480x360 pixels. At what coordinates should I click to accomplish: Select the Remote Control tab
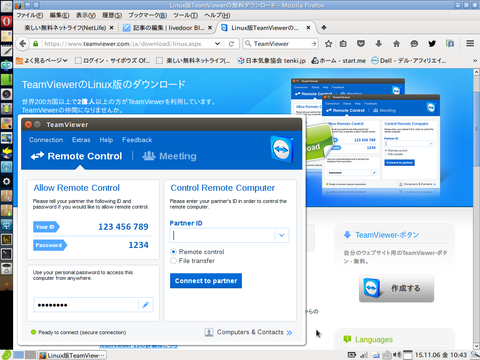[x=76, y=156]
